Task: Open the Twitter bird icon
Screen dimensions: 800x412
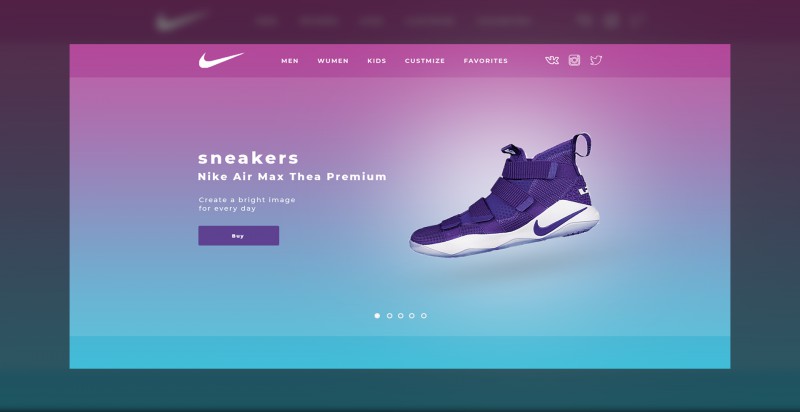Action: (x=596, y=61)
